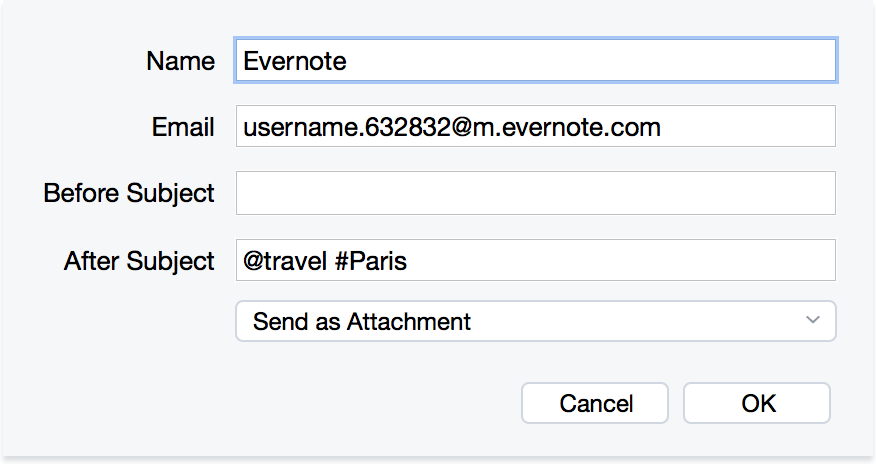Click the Email label
The image size is (876, 464).
click(183, 128)
